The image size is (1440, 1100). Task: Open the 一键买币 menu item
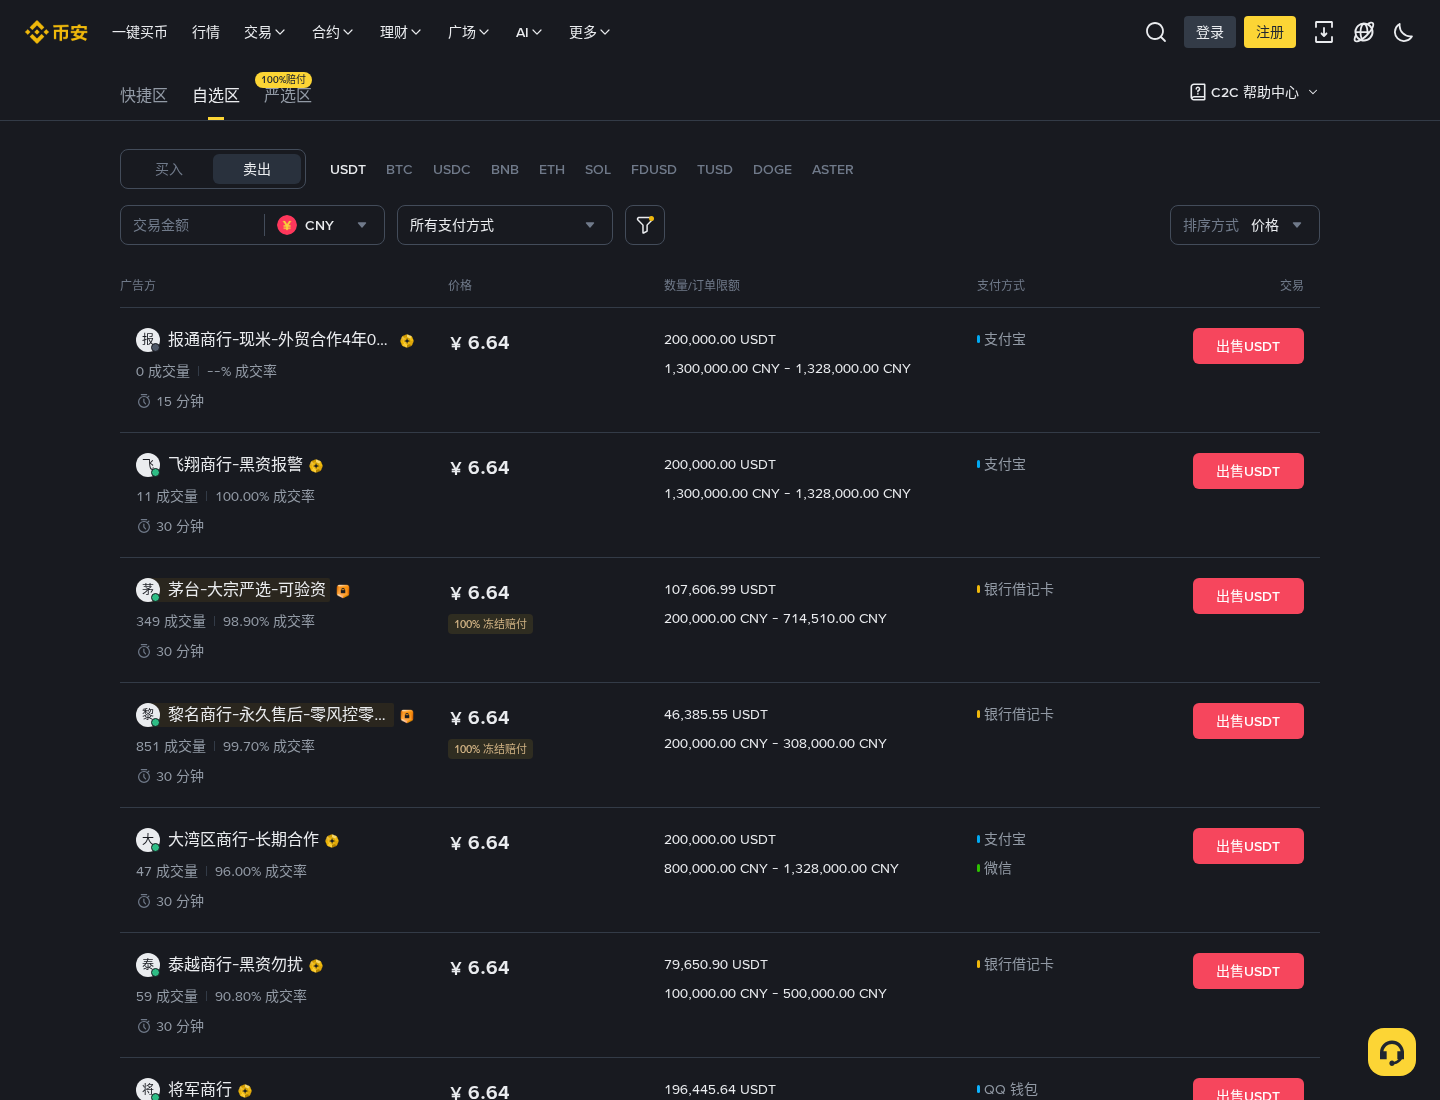click(x=140, y=32)
